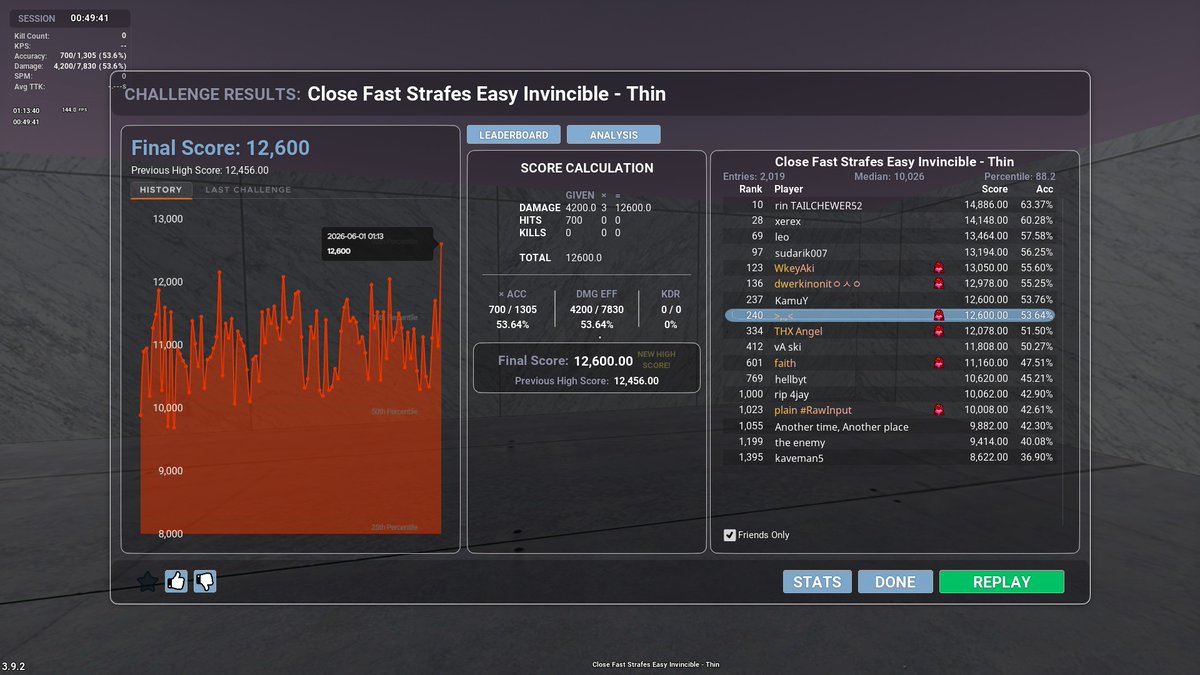This screenshot has height=675, width=1200.
Task: Click the 60.28% accuracy of xerex
Action: (1036, 221)
